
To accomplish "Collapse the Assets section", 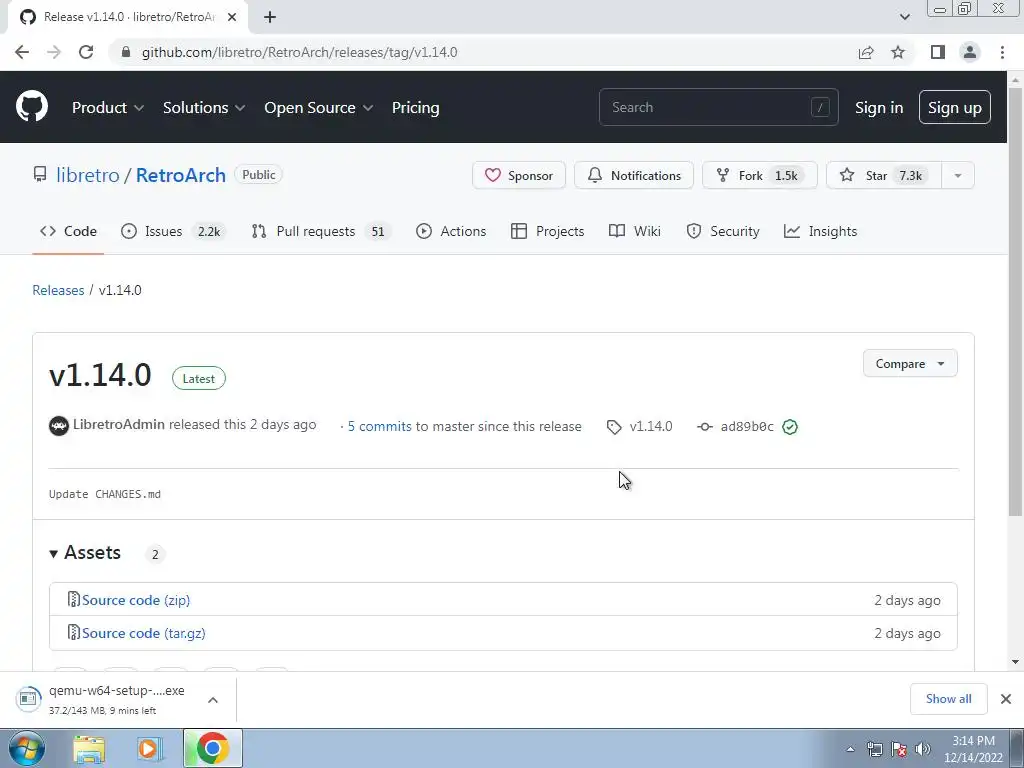I will tap(86, 553).
